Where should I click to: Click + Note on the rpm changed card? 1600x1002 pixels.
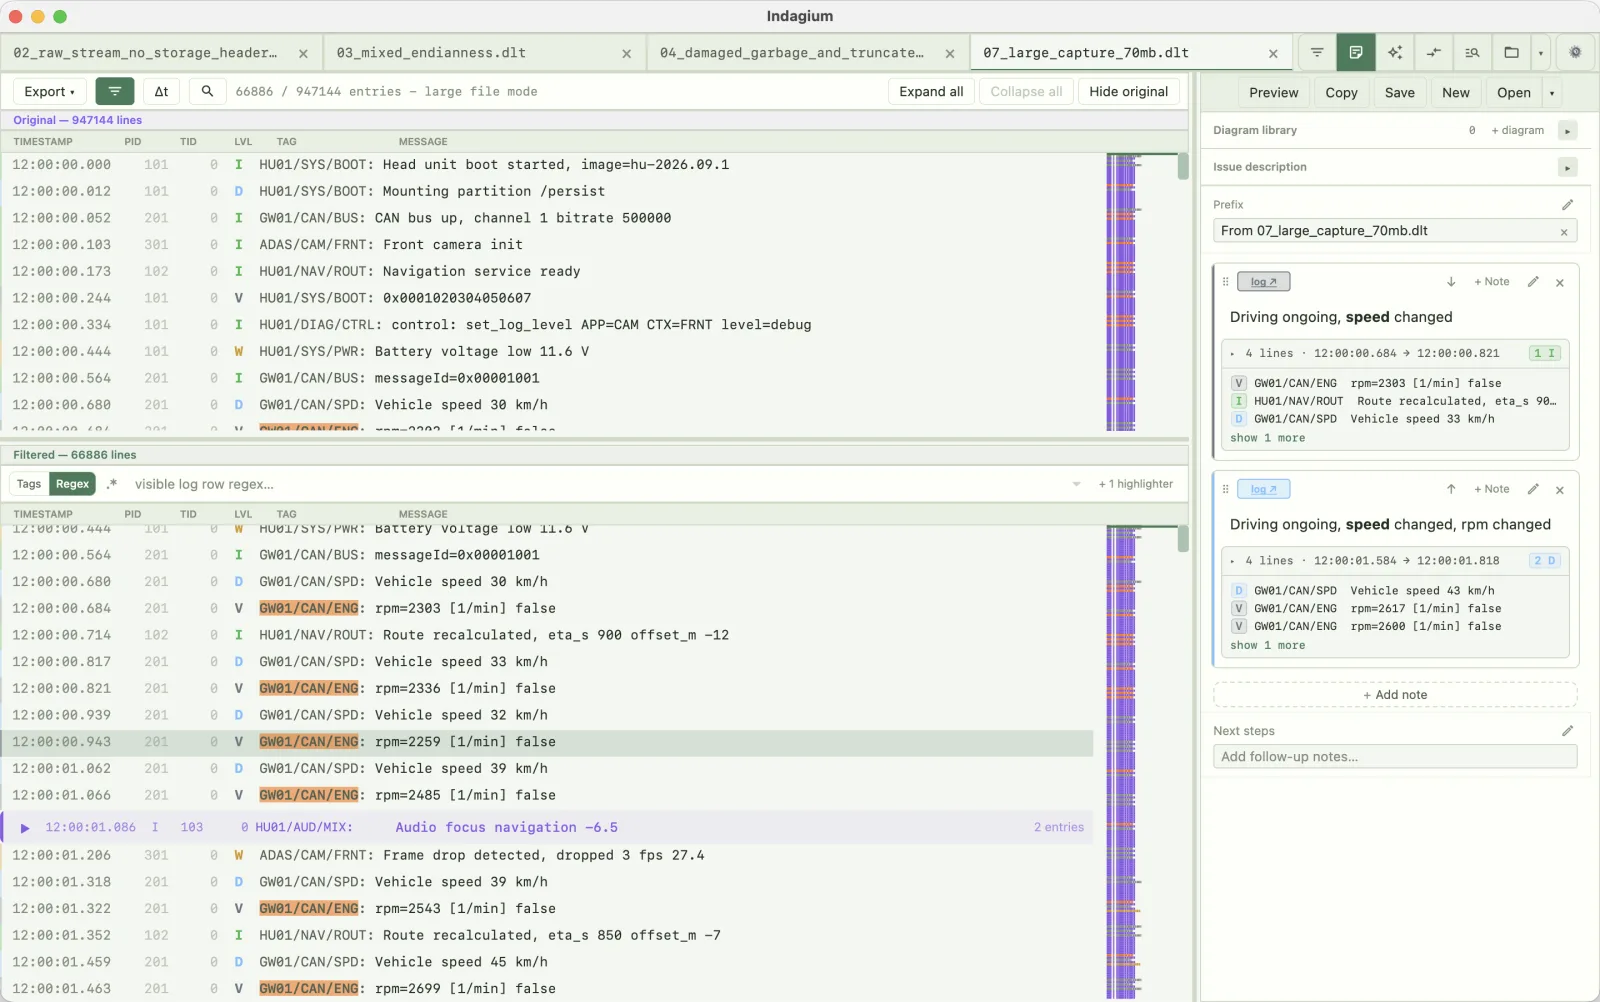pyautogui.click(x=1491, y=489)
